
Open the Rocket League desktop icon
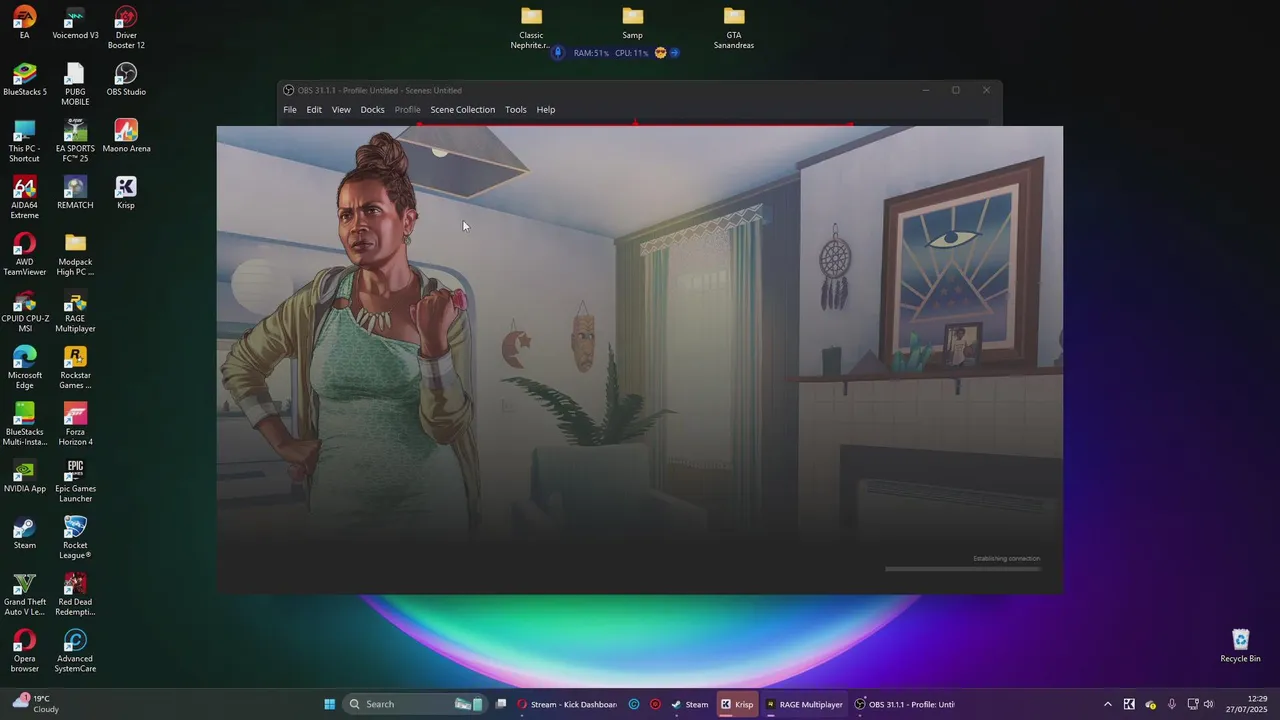(75, 538)
